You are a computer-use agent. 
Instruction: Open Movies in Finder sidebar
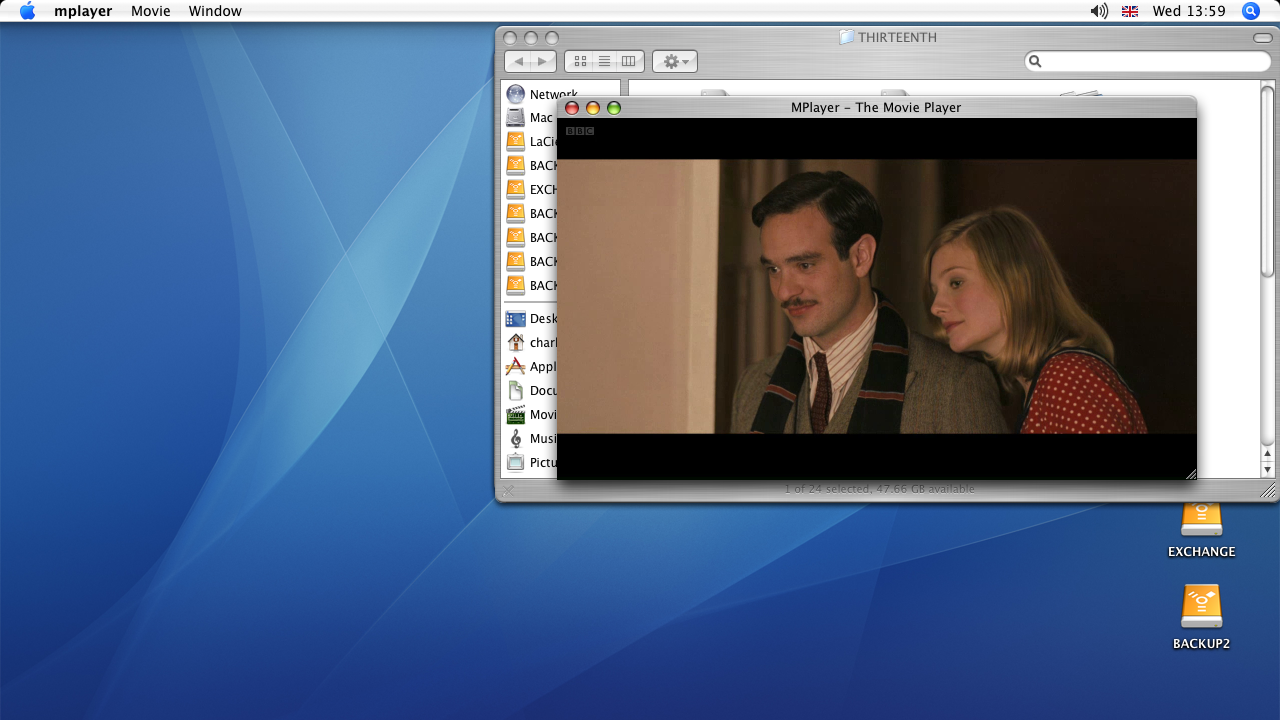tap(530, 414)
